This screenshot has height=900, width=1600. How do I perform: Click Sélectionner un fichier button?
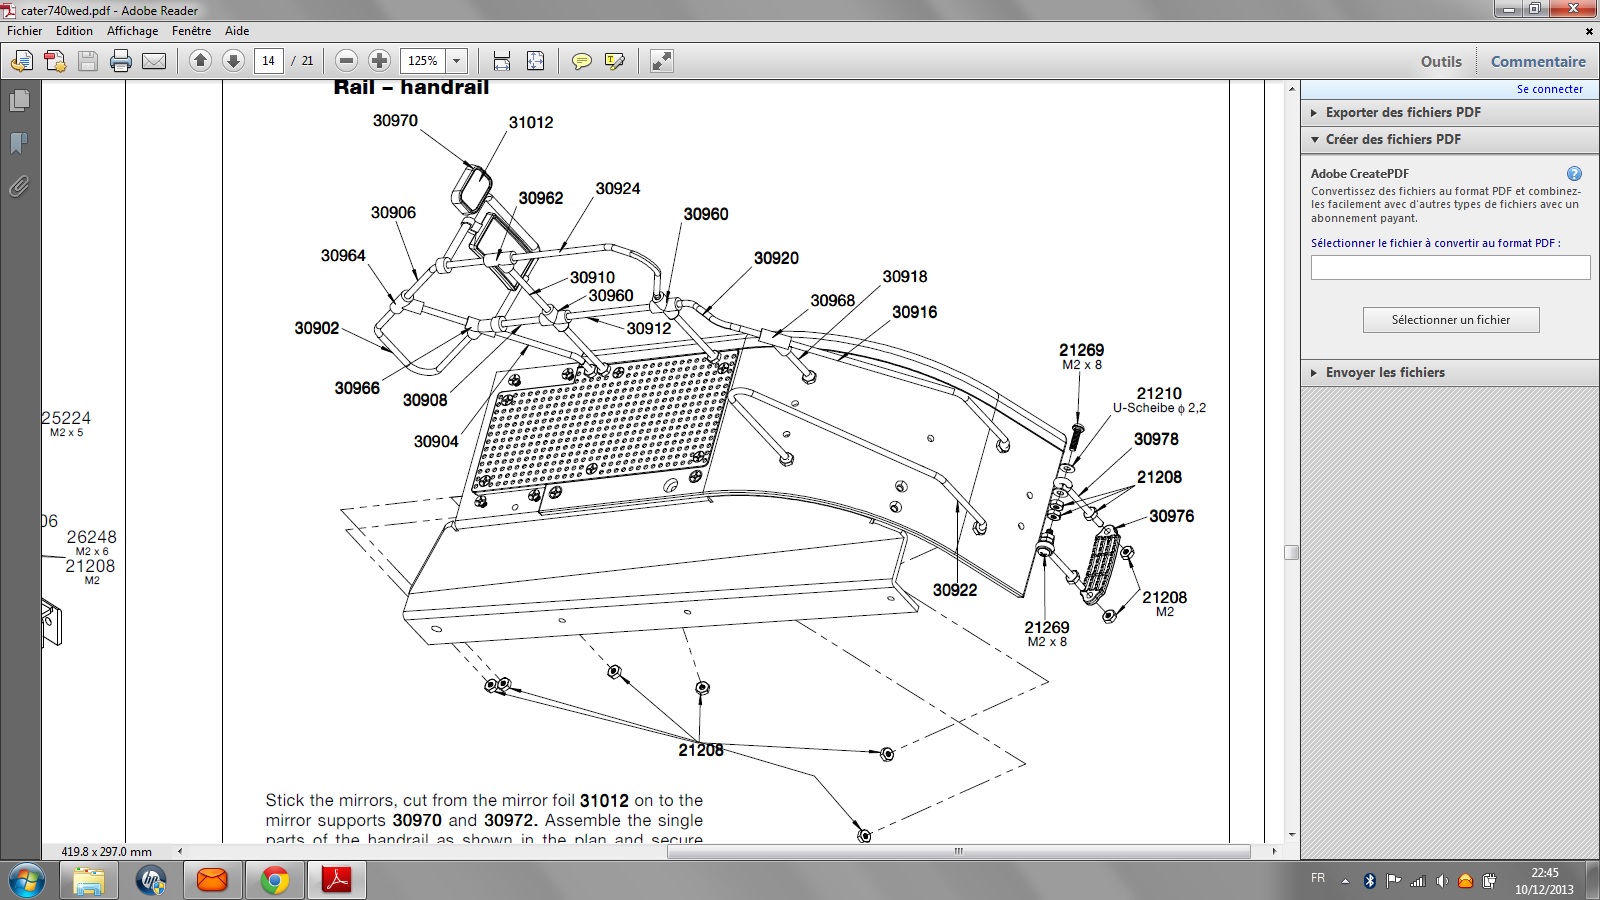point(1450,320)
